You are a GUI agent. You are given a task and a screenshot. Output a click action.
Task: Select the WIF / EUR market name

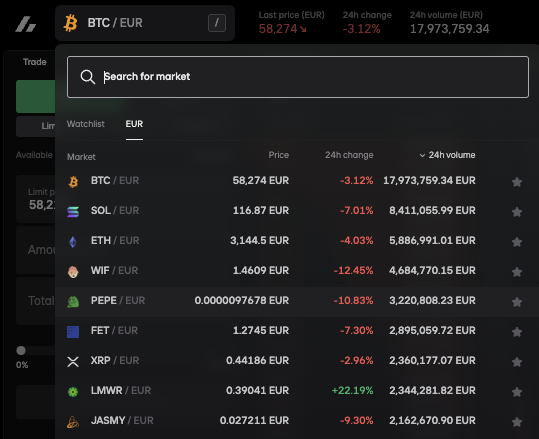[114, 271]
